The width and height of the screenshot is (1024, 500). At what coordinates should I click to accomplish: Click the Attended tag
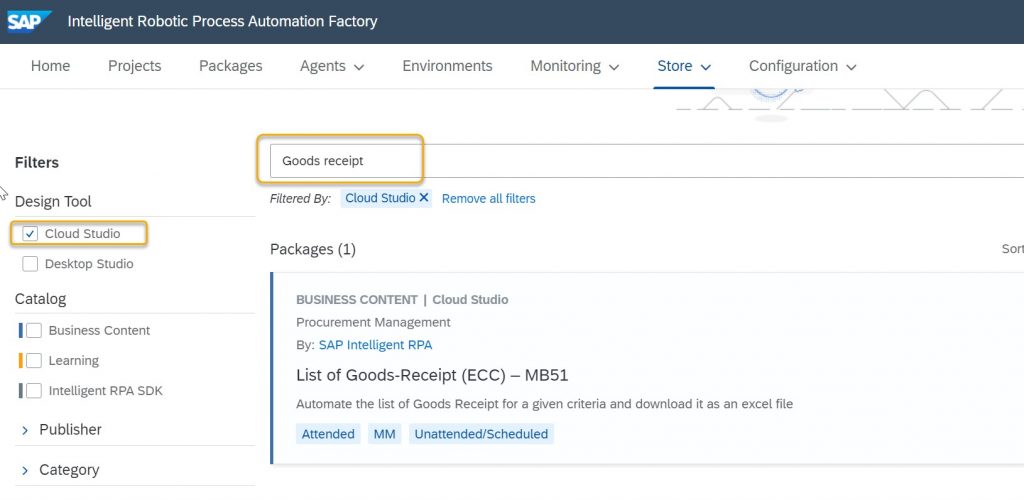[328, 434]
